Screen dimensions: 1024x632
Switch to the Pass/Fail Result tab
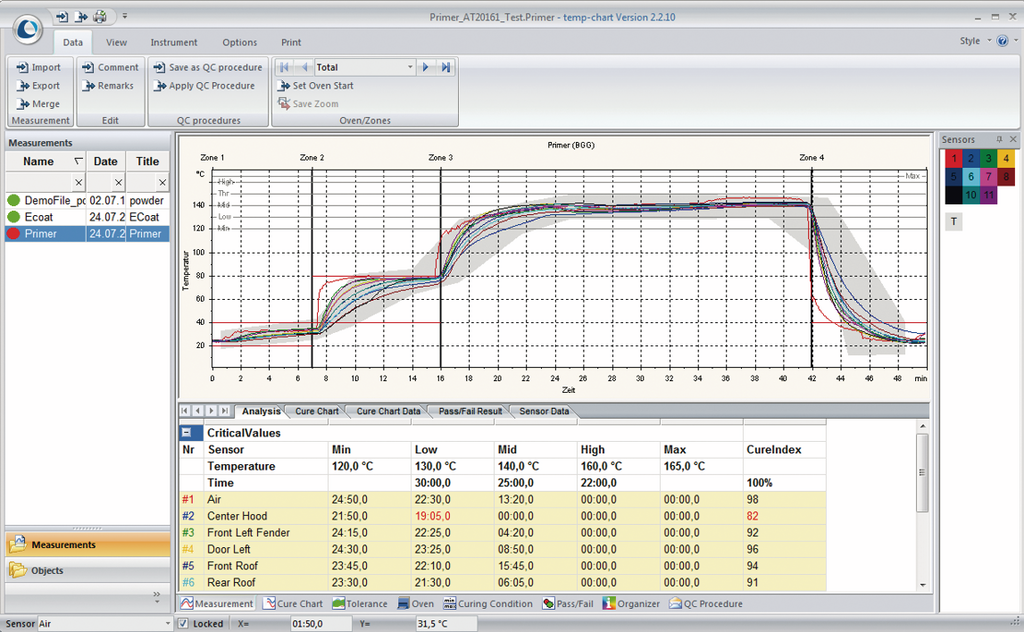click(x=470, y=411)
